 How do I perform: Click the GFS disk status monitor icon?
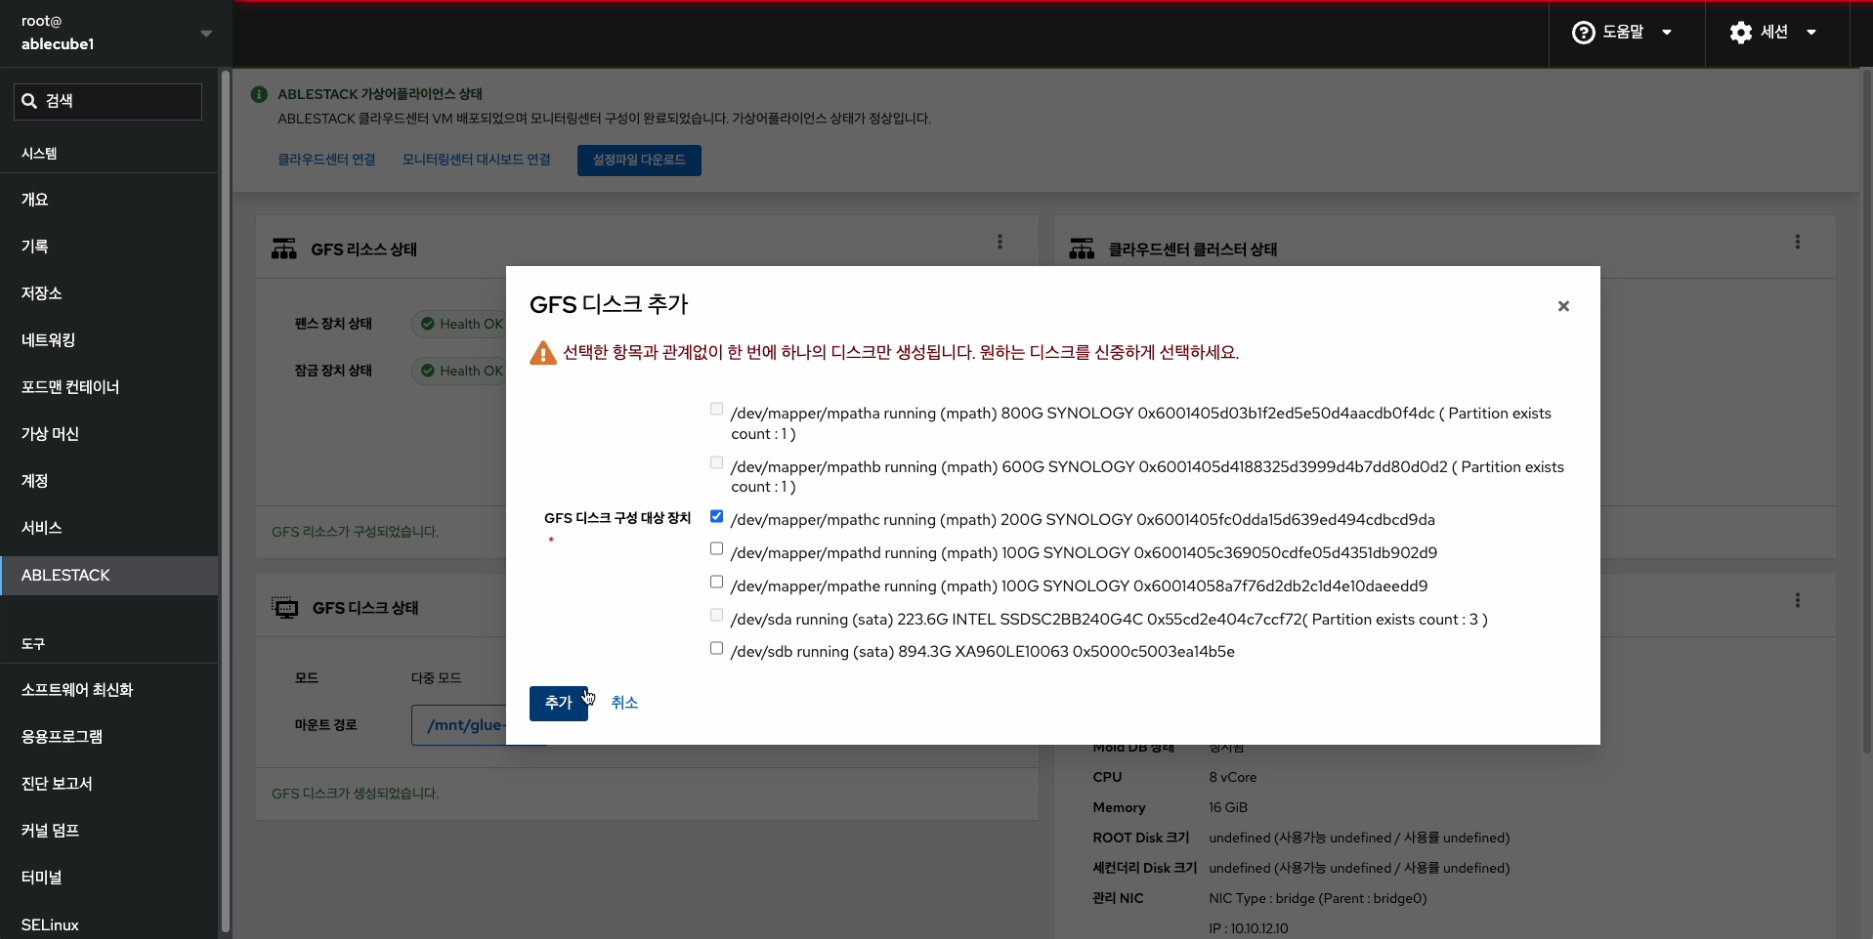pos(285,608)
